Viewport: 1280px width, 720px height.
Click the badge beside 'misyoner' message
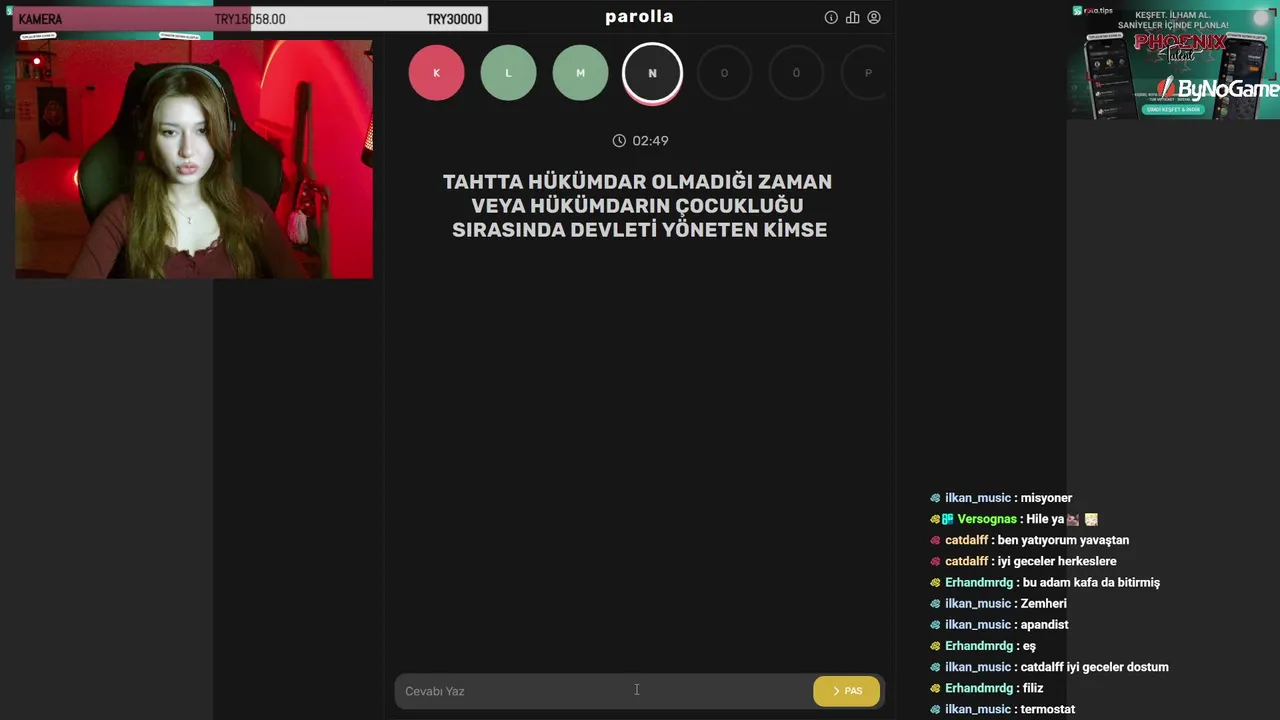click(935, 498)
